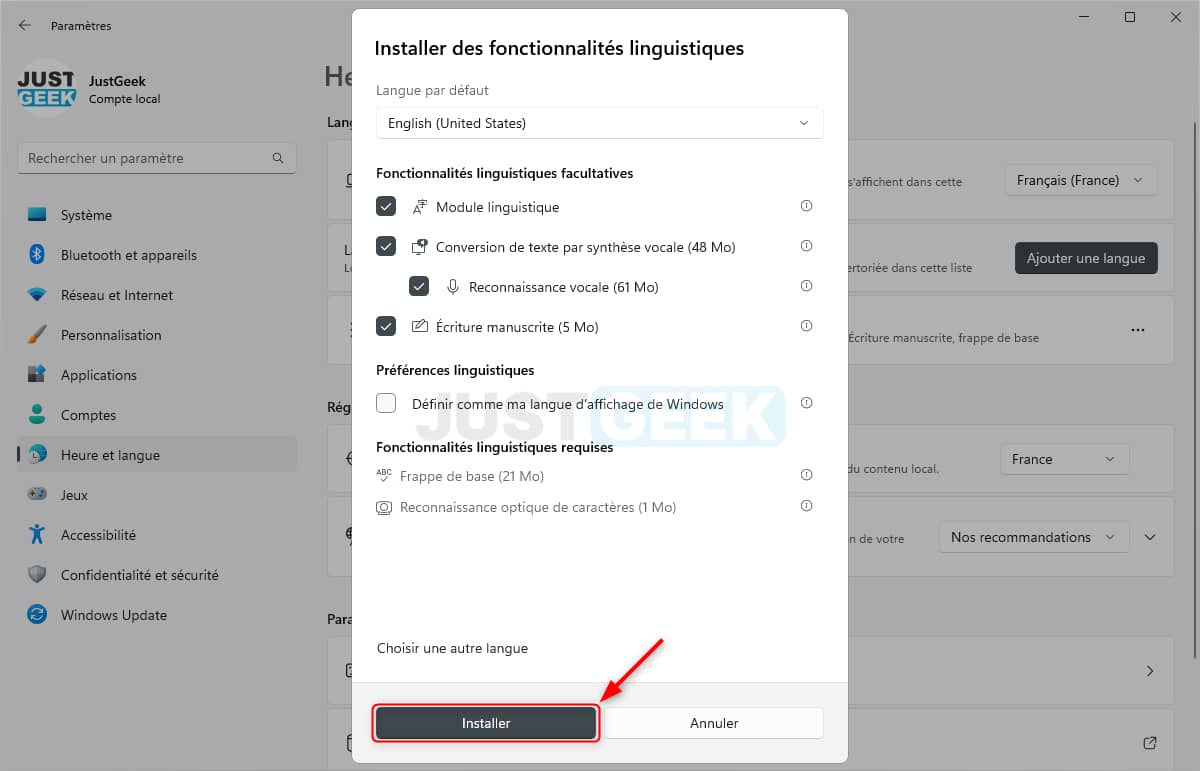Click info icon for Reconnaissance vocale
The image size is (1200, 771).
click(806, 286)
